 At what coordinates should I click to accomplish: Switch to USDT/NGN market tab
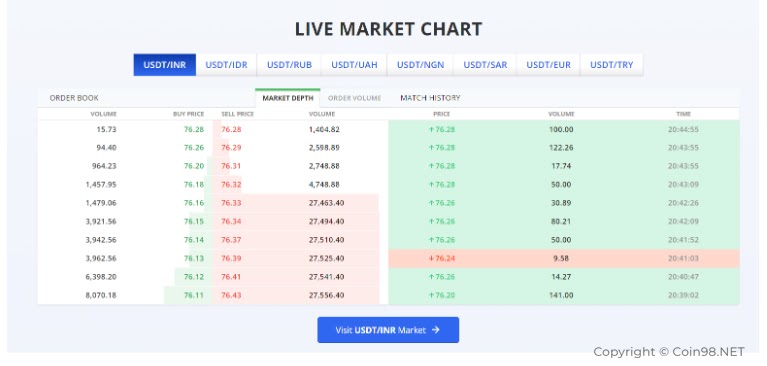point(420,65)
